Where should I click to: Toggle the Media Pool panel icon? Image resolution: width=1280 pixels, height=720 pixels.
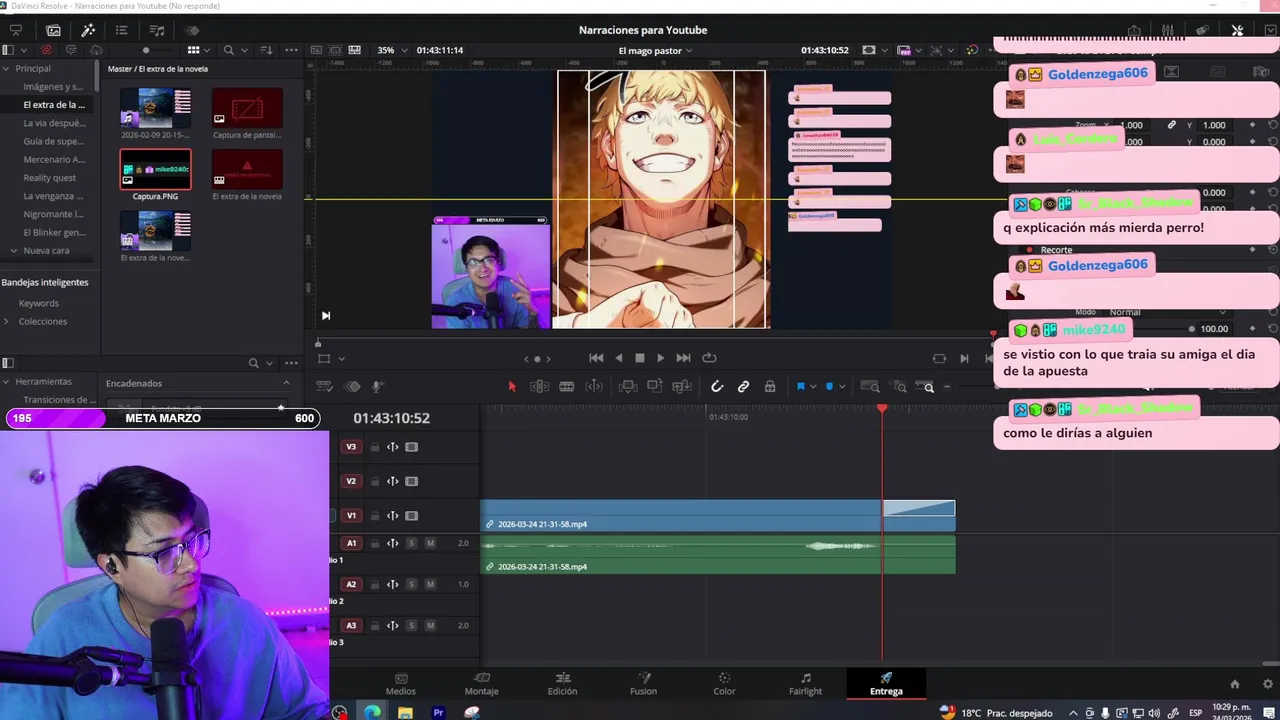(x=53, y=30)
